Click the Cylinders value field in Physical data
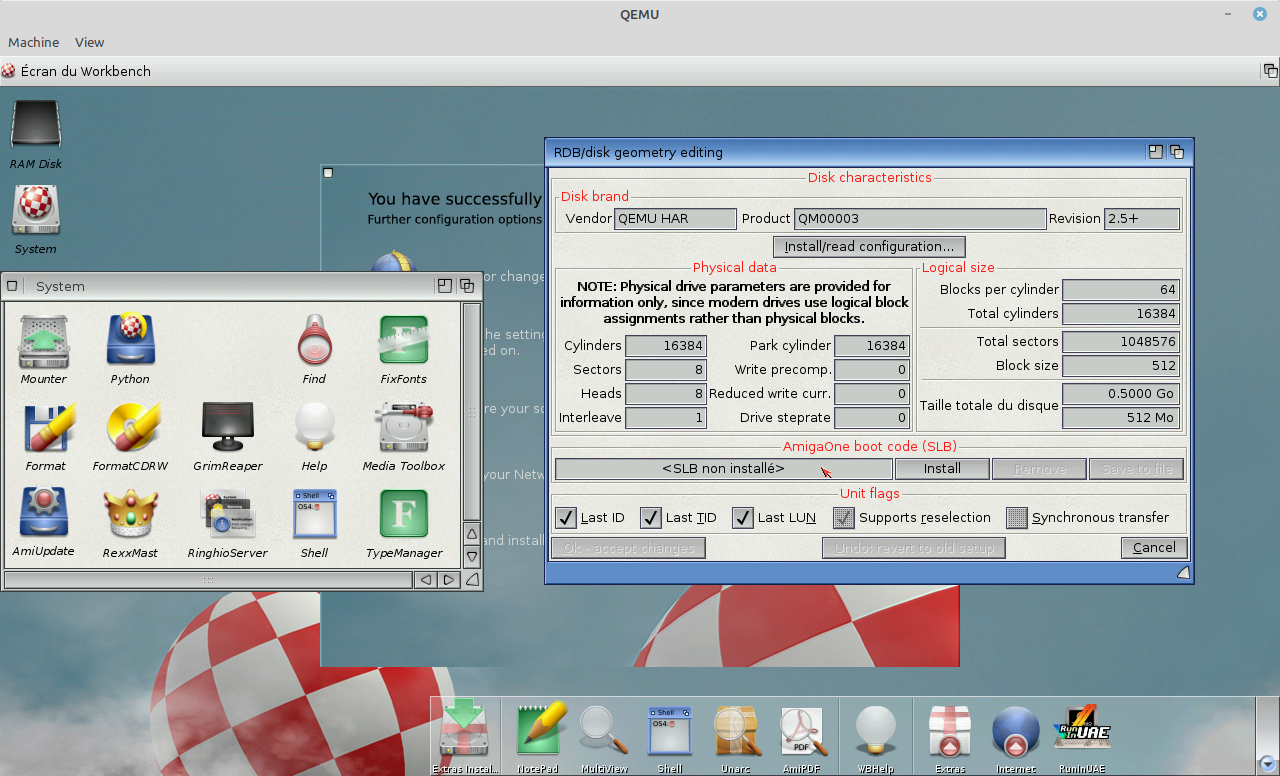 [x=666, y=345]
